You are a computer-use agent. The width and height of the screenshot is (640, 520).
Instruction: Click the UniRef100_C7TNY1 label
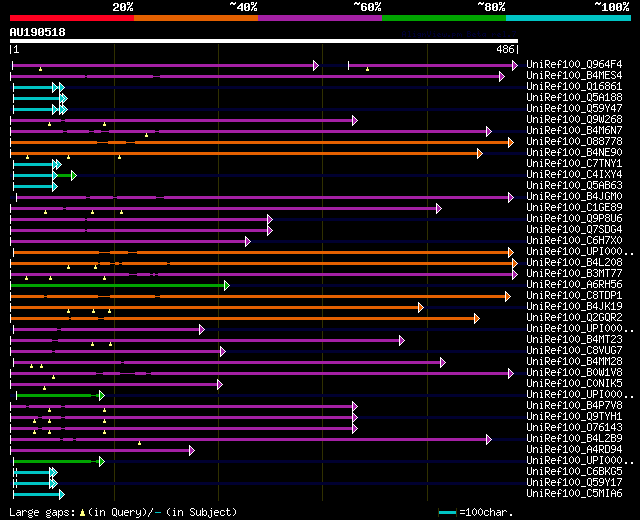(574, 164)
